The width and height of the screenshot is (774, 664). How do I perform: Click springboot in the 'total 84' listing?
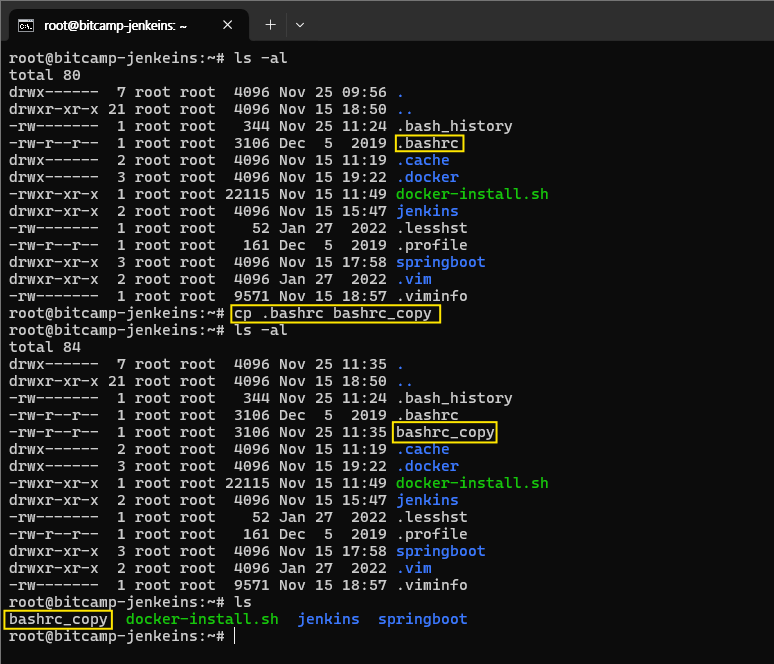pos(441,551)
